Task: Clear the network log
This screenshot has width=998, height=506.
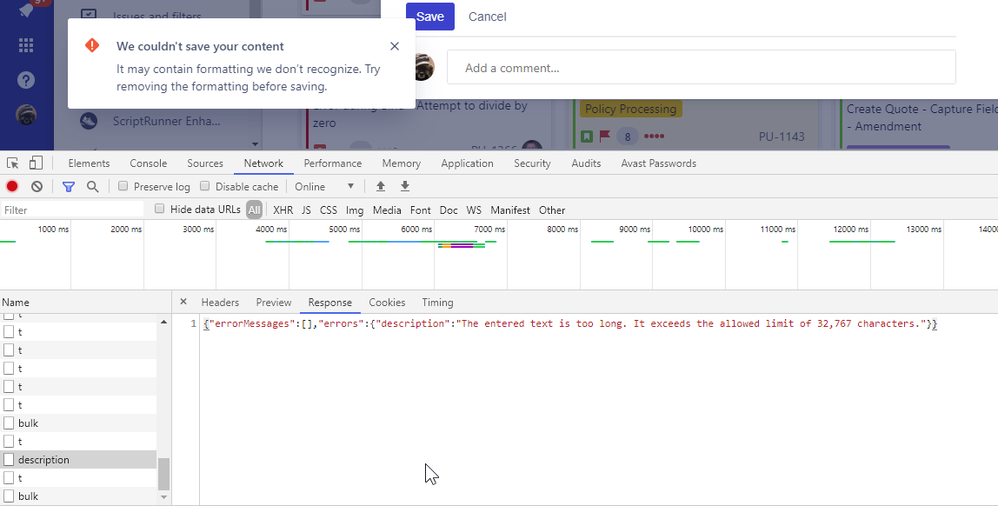Action: [x=37, y=186]
